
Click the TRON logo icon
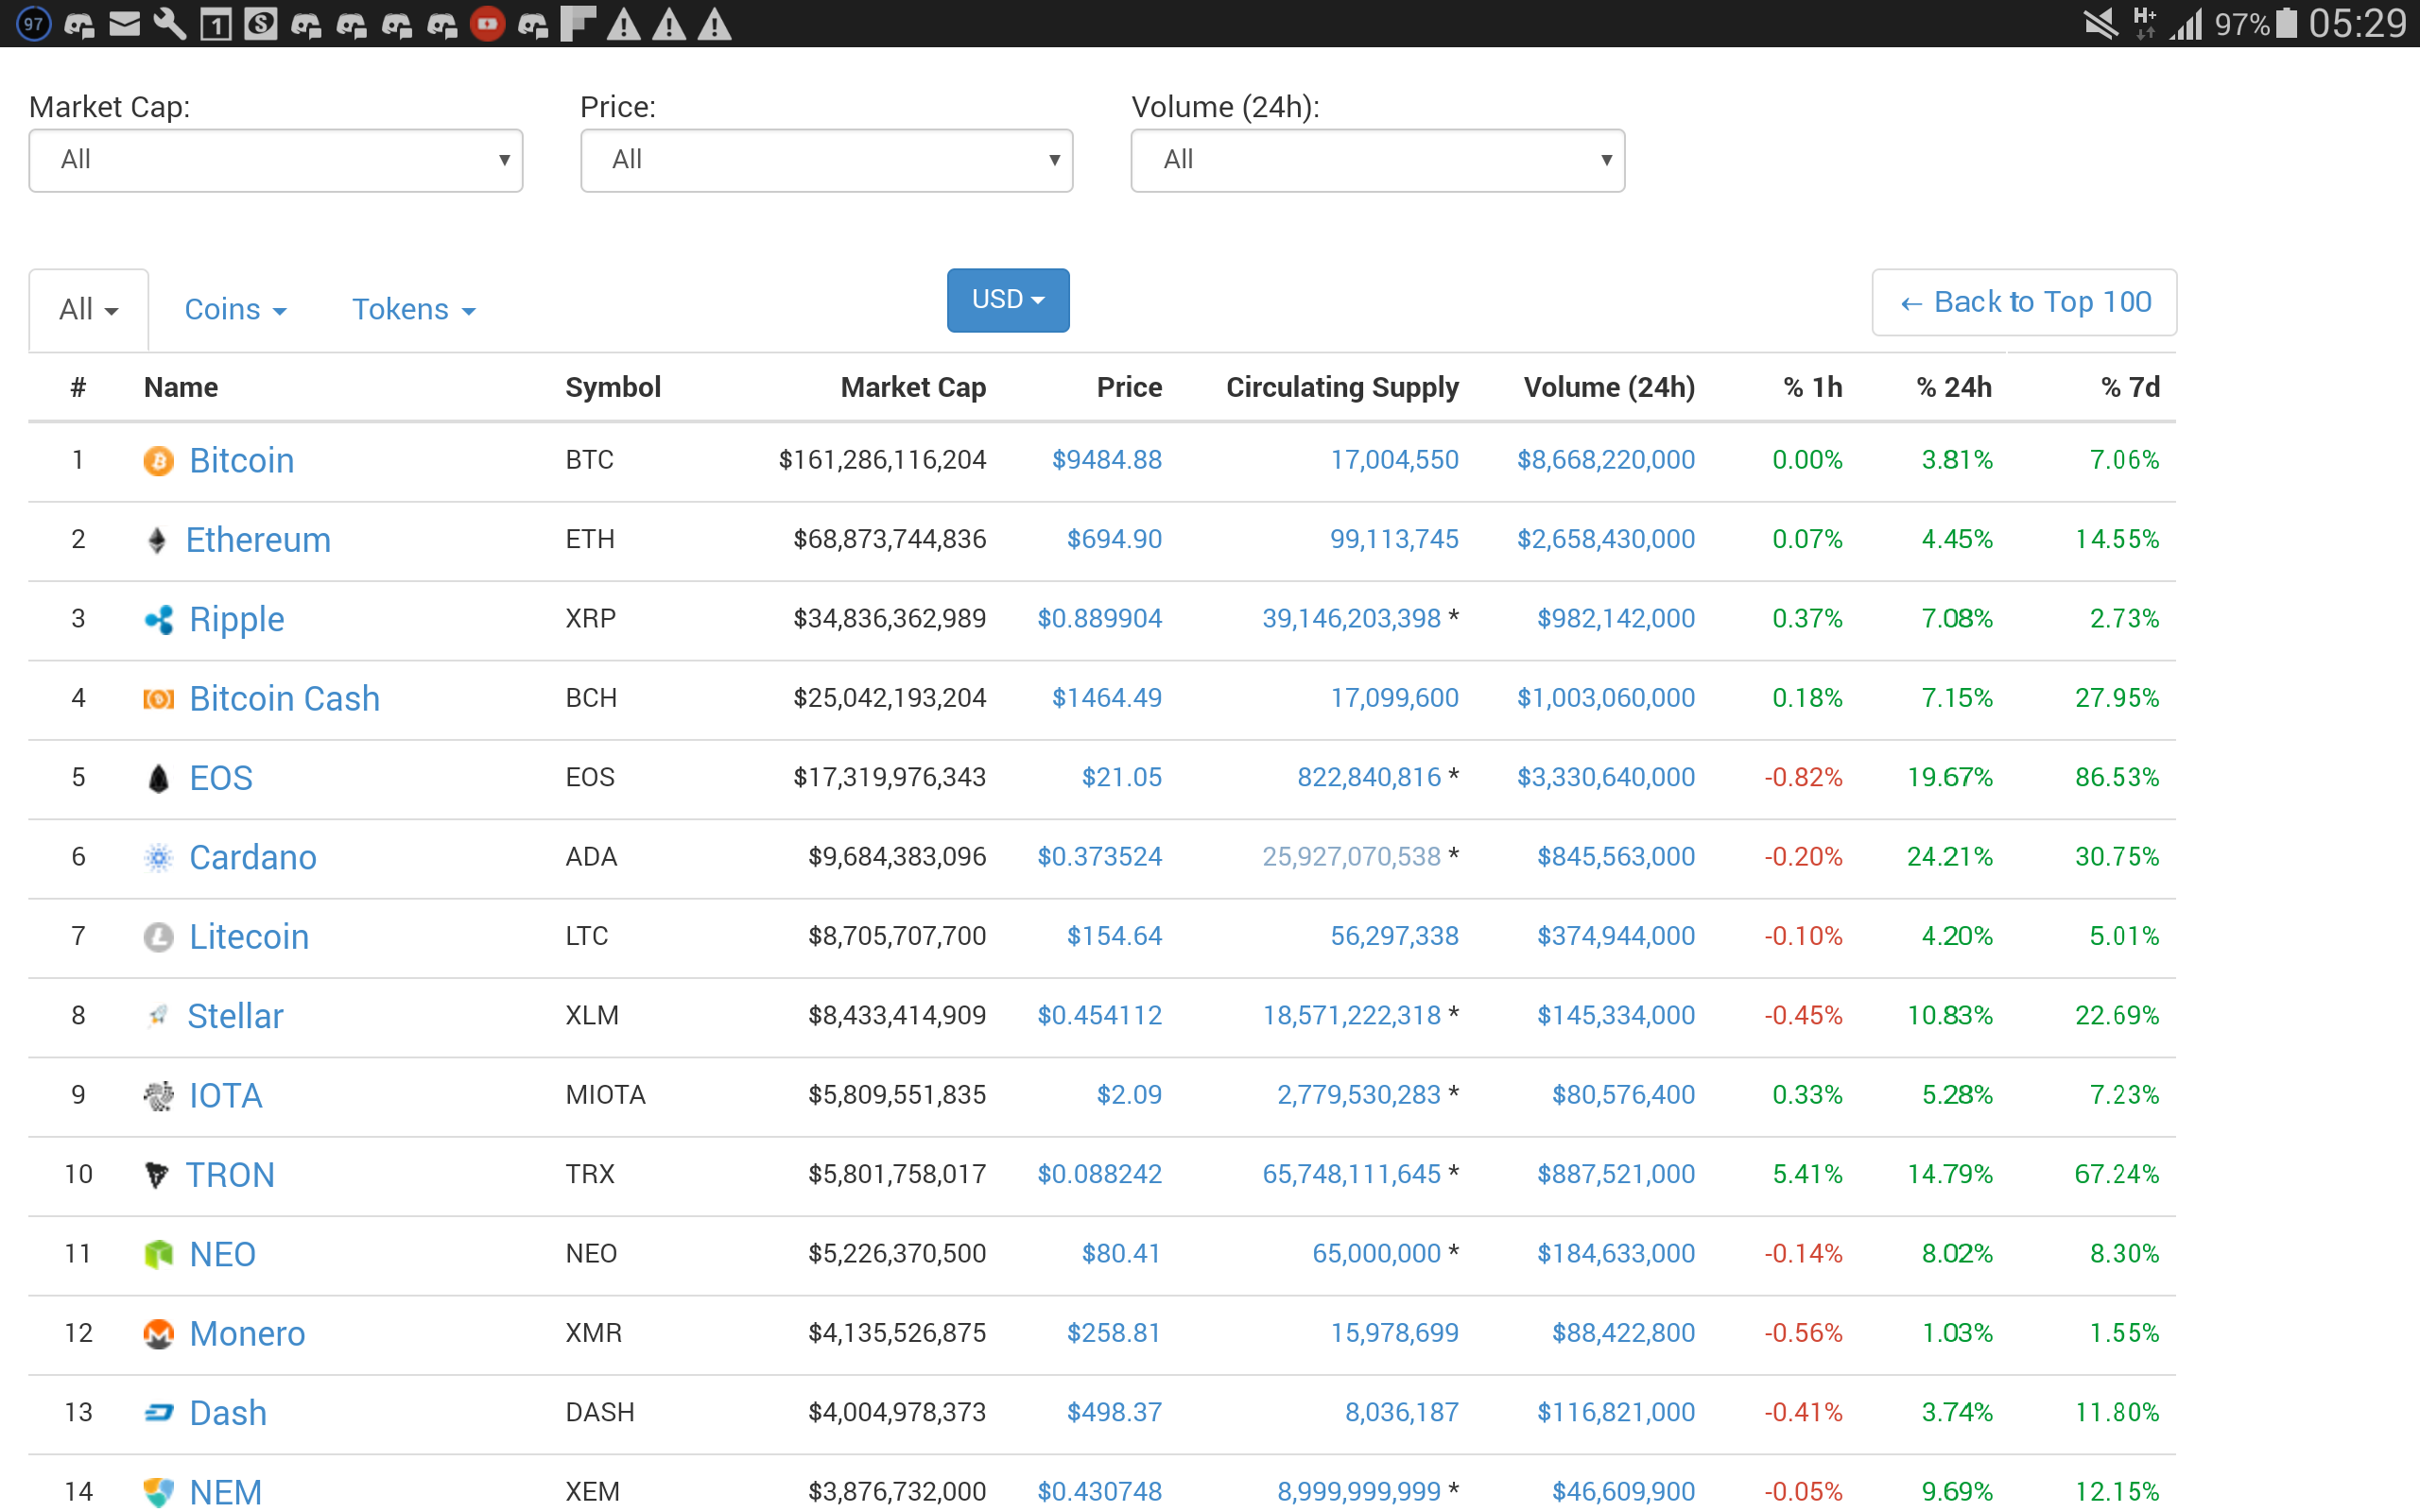(157, 1175)
